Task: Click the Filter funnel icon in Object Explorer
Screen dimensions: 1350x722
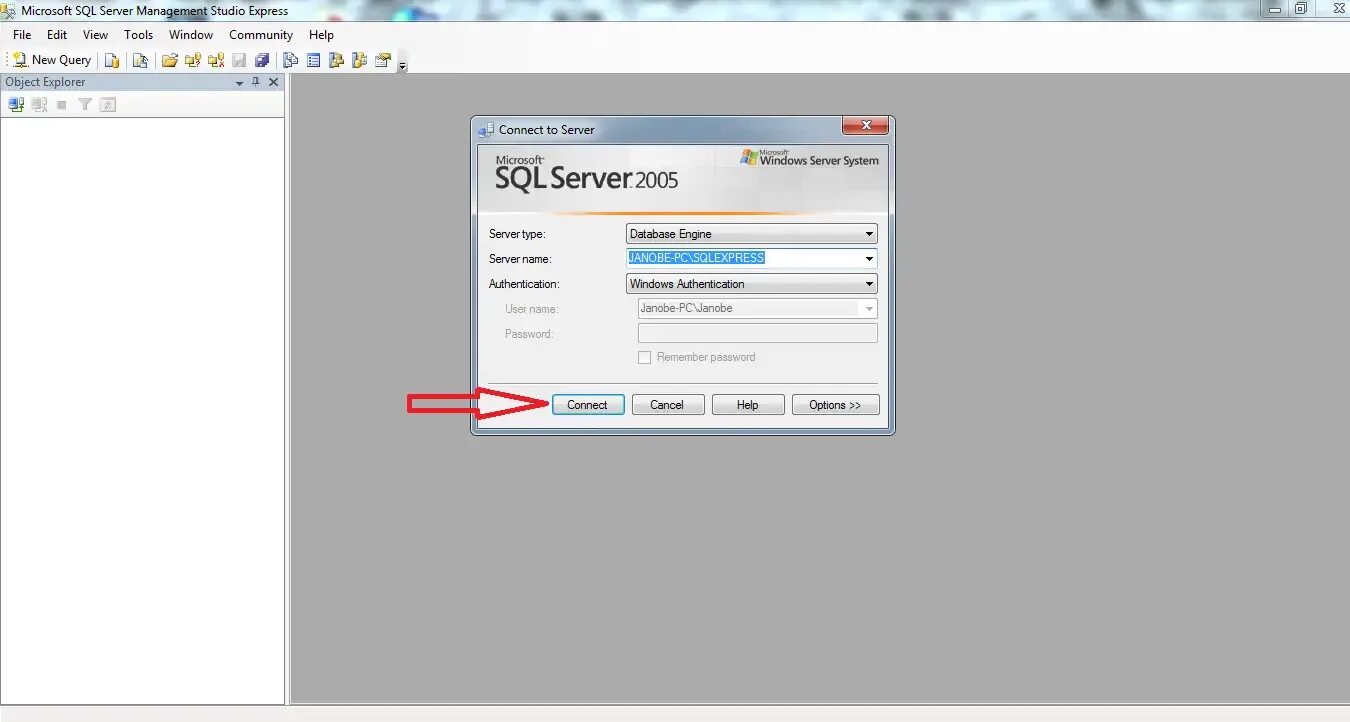Action: [x=85, y=104]
